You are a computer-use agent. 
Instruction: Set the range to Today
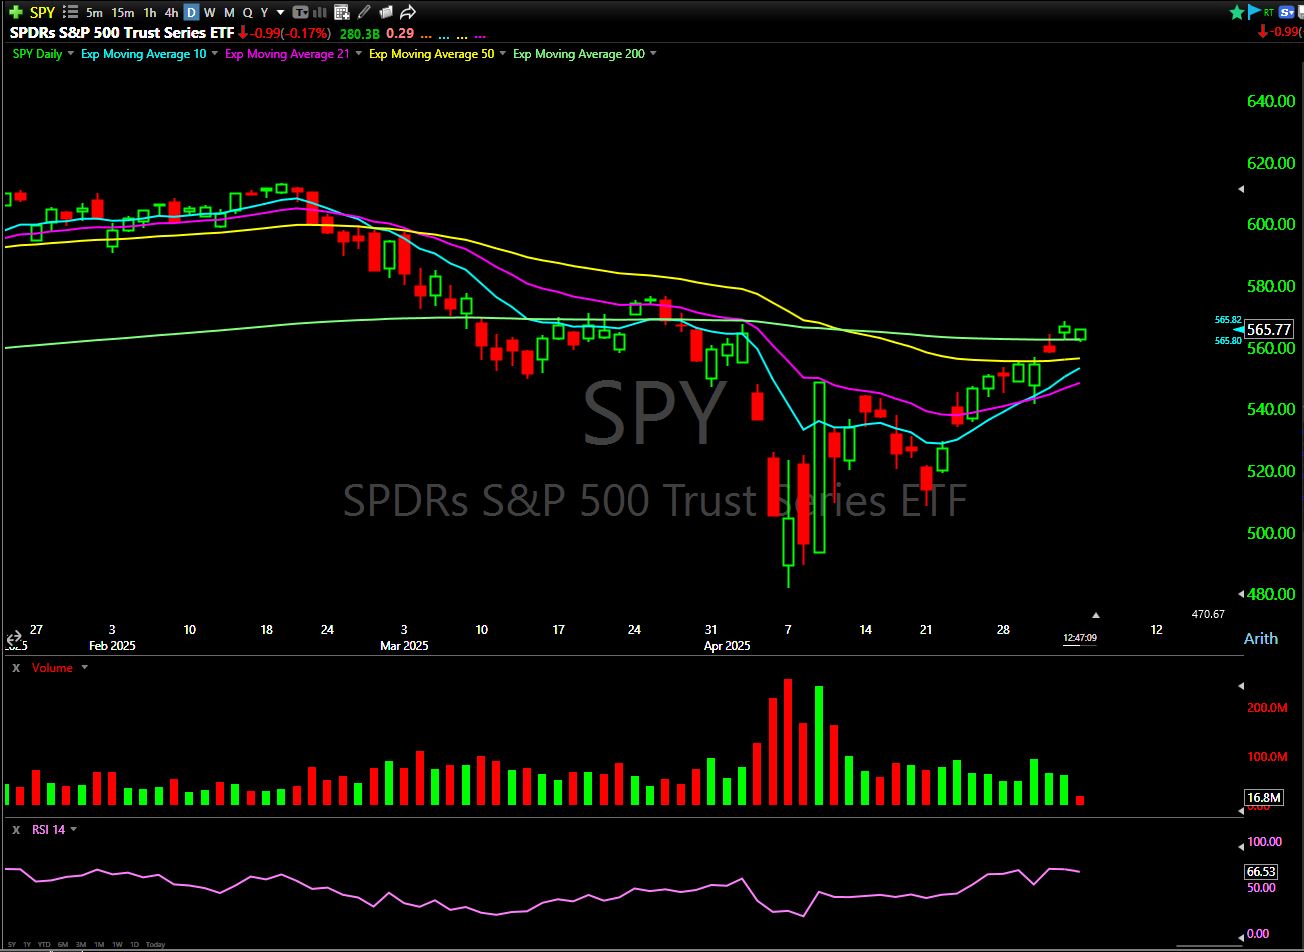coord(155,944)
